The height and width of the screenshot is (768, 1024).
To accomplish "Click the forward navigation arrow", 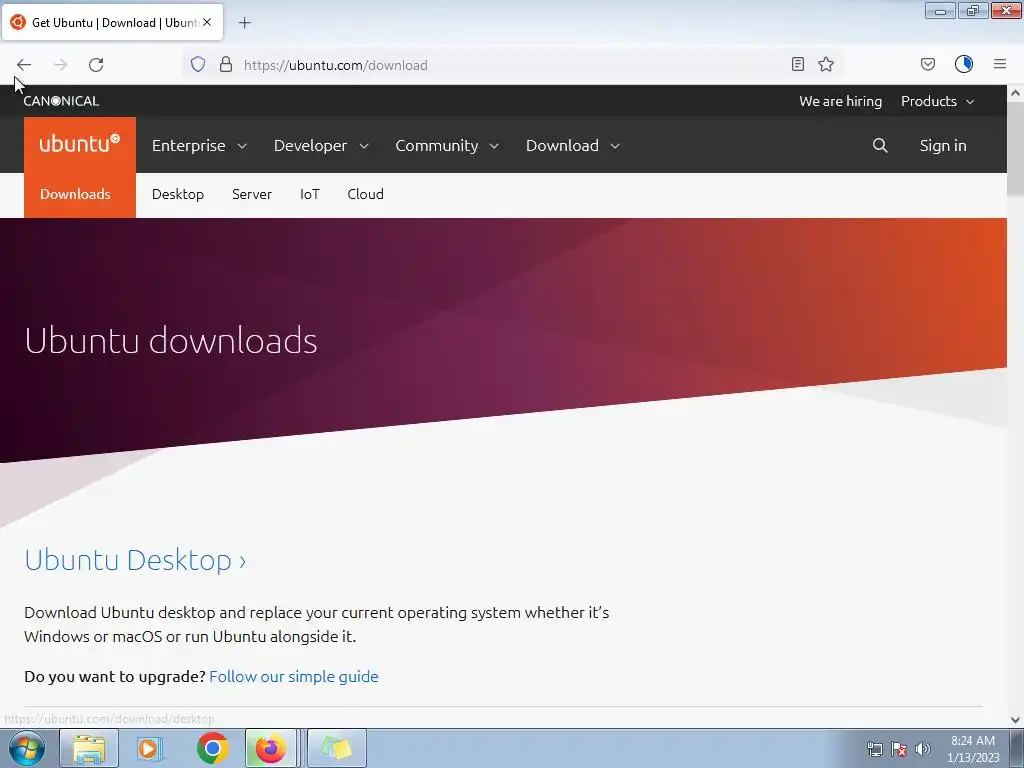I will (60, 65).
